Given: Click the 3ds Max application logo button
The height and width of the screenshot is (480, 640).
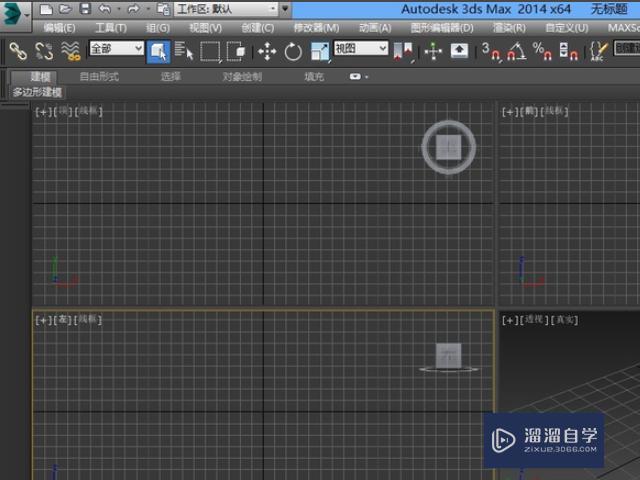Looking at the screenshot, I should coord(15,14).
